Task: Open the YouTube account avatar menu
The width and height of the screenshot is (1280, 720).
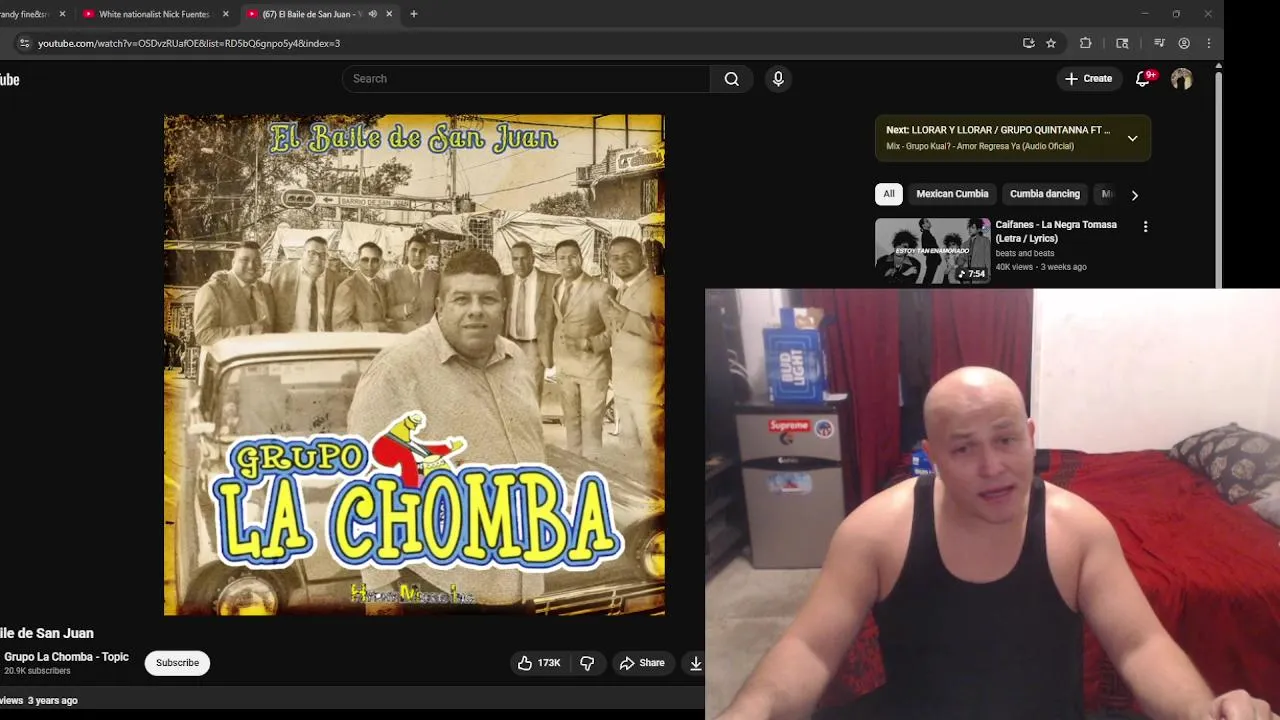Action: [x=1182, y=79]
